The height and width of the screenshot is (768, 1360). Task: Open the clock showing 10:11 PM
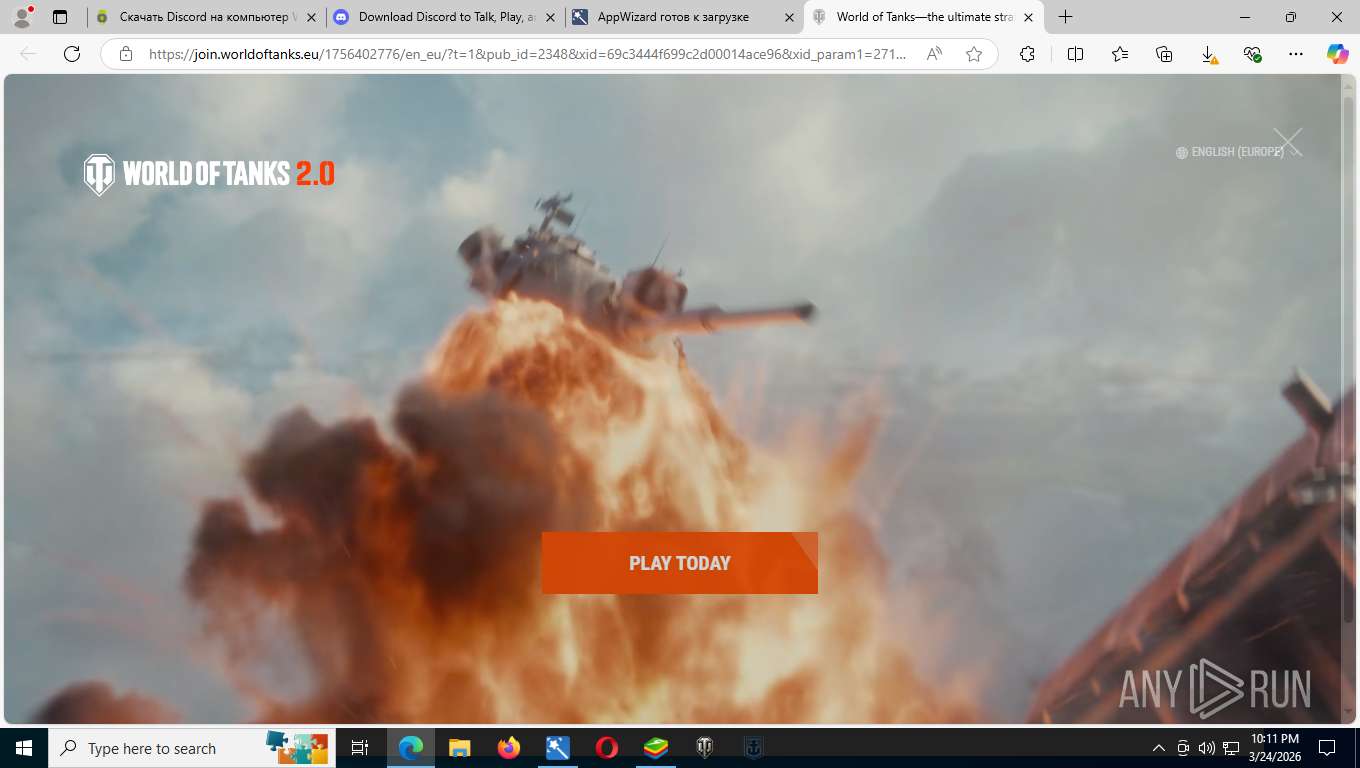click(1276, 748)
